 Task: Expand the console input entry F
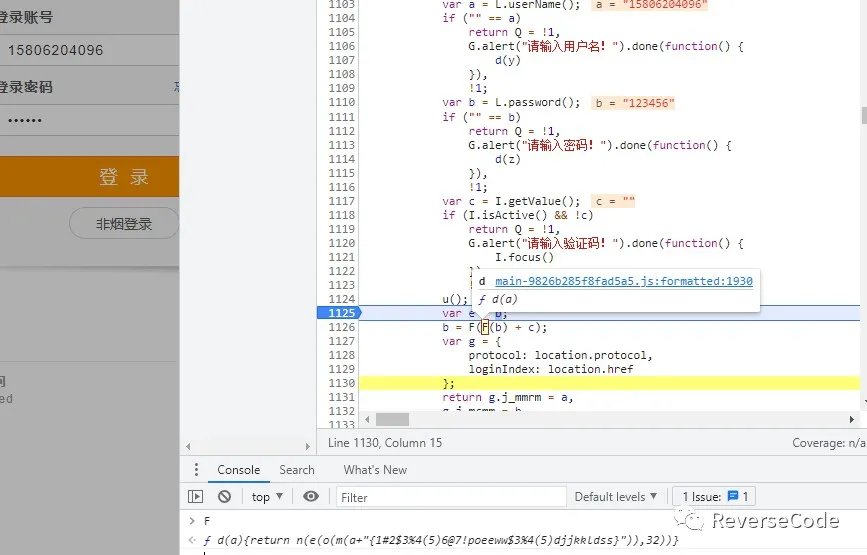pos(192,521)
